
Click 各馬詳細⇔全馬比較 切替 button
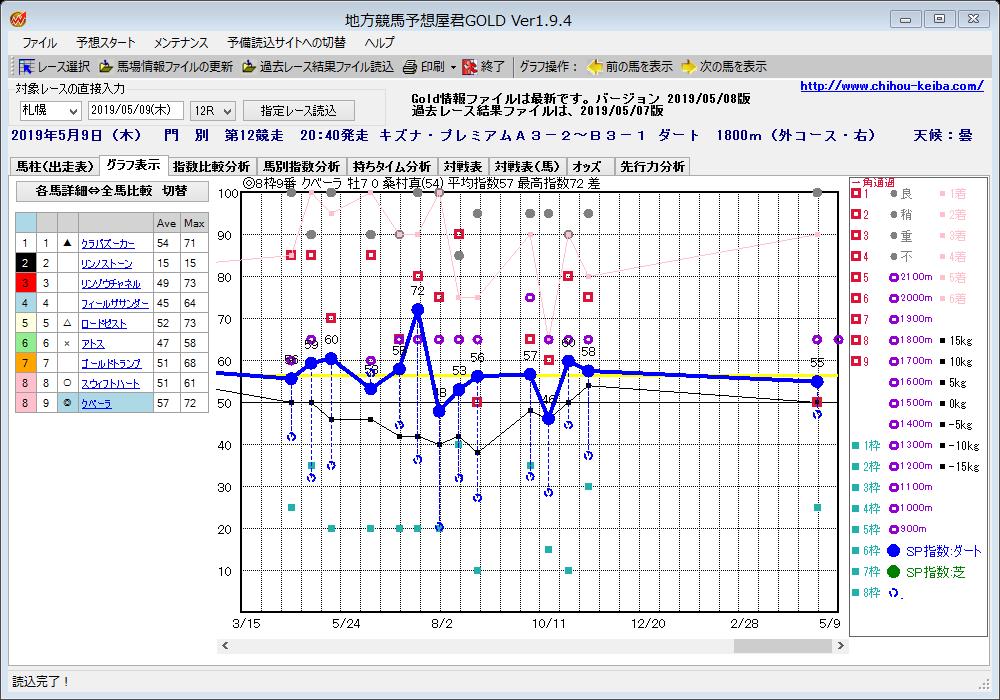click(112, 191)
